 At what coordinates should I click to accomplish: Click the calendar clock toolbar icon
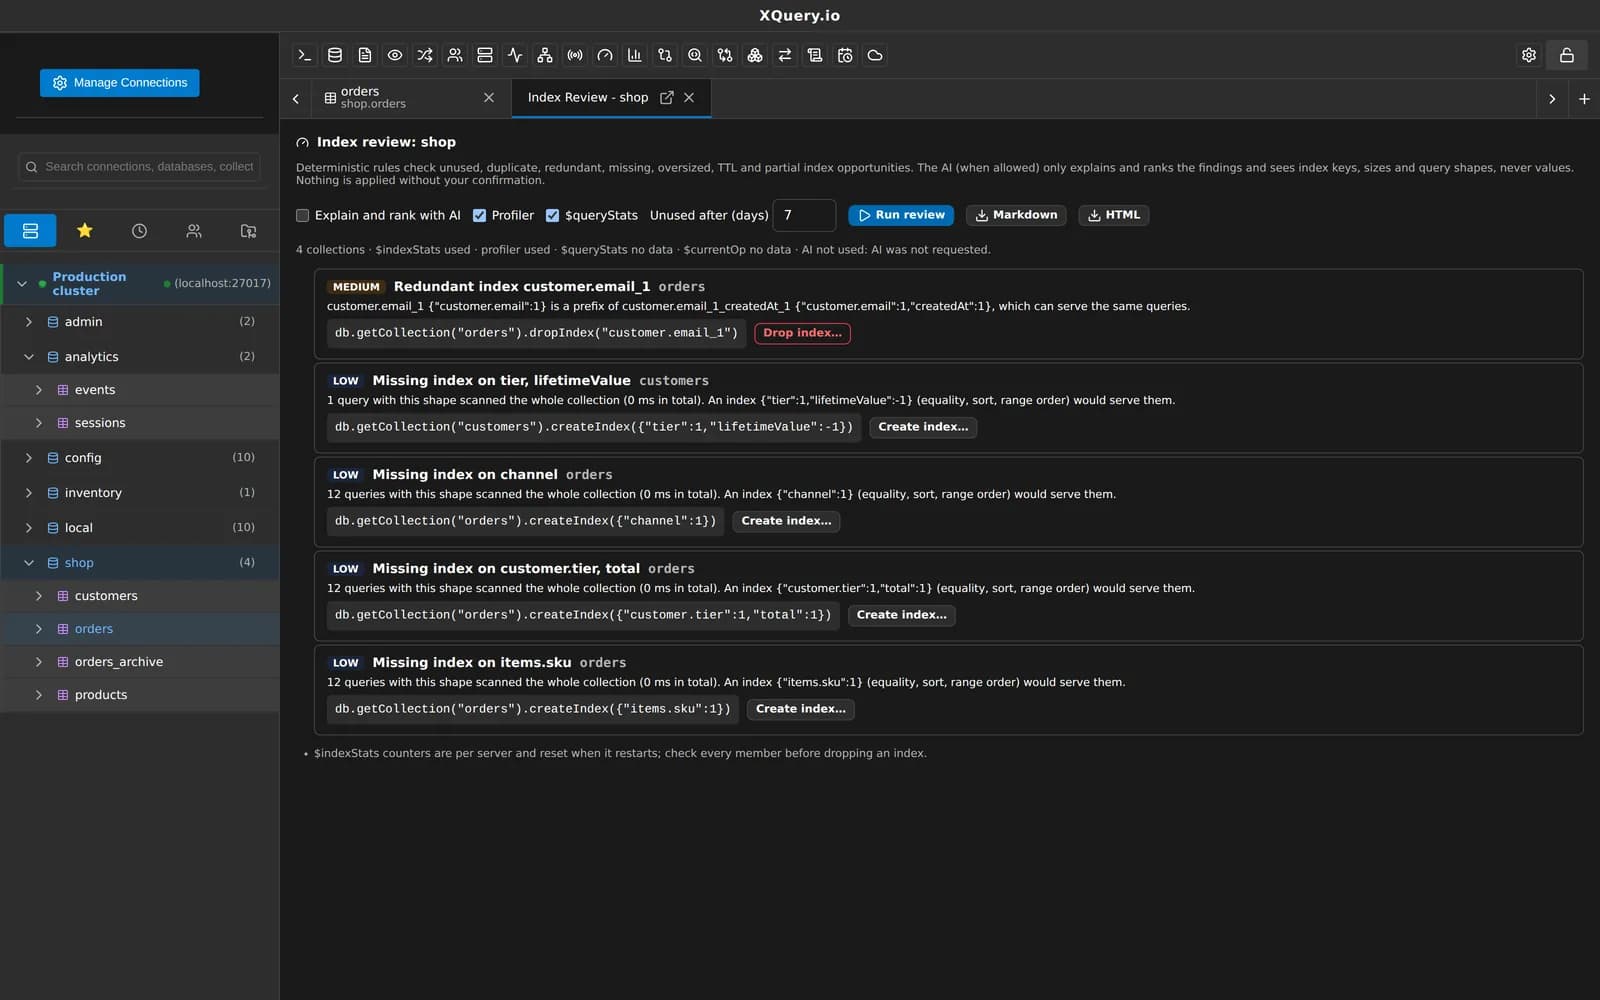click(845, 56)
